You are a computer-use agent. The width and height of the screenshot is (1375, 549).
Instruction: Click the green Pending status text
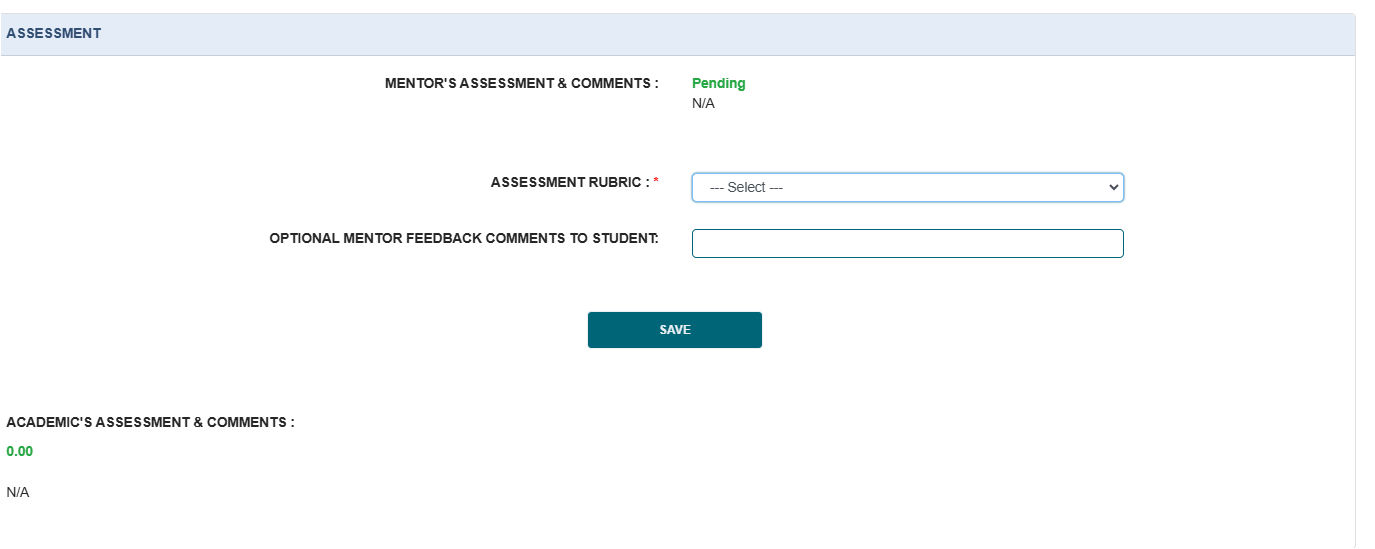719,83
